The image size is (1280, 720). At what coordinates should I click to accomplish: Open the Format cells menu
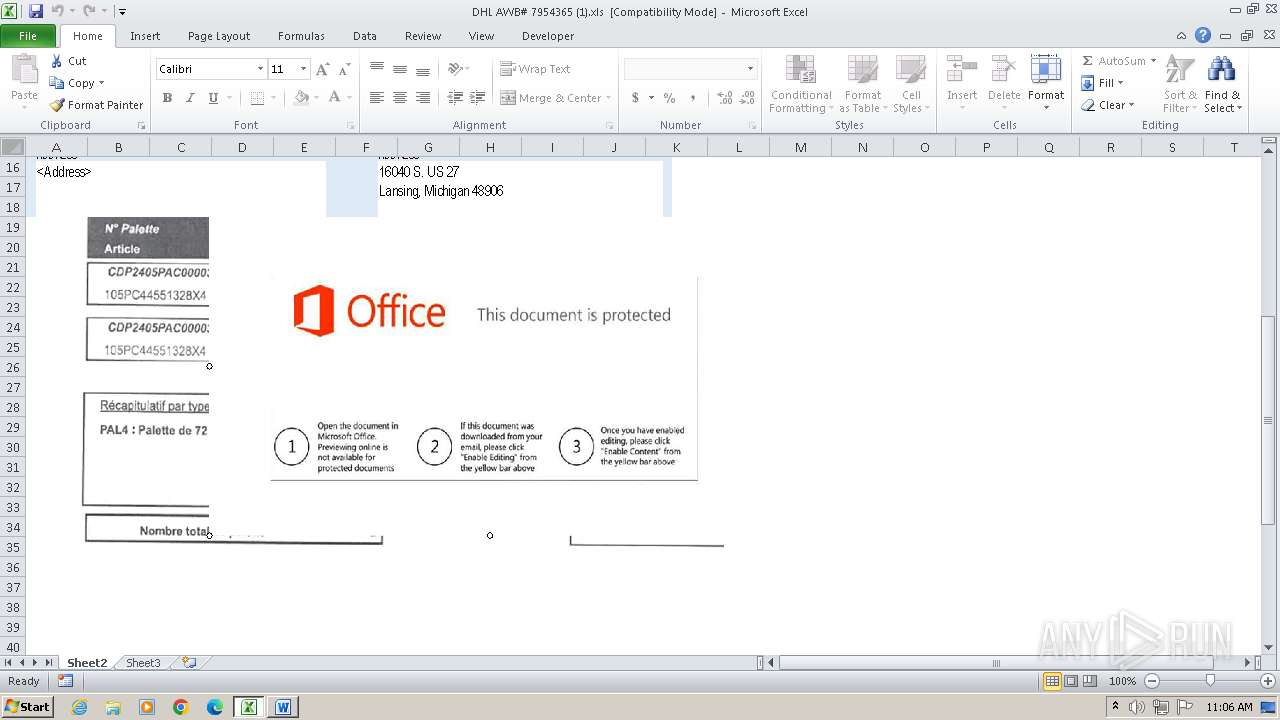(1046, 84)
